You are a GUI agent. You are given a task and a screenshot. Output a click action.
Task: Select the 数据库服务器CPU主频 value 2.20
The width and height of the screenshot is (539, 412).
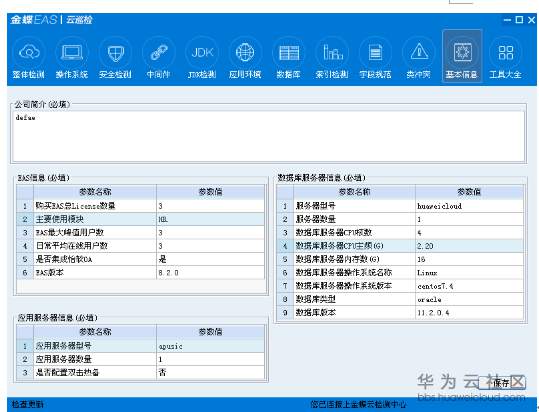pyautogui.click(x=469, y=246)
